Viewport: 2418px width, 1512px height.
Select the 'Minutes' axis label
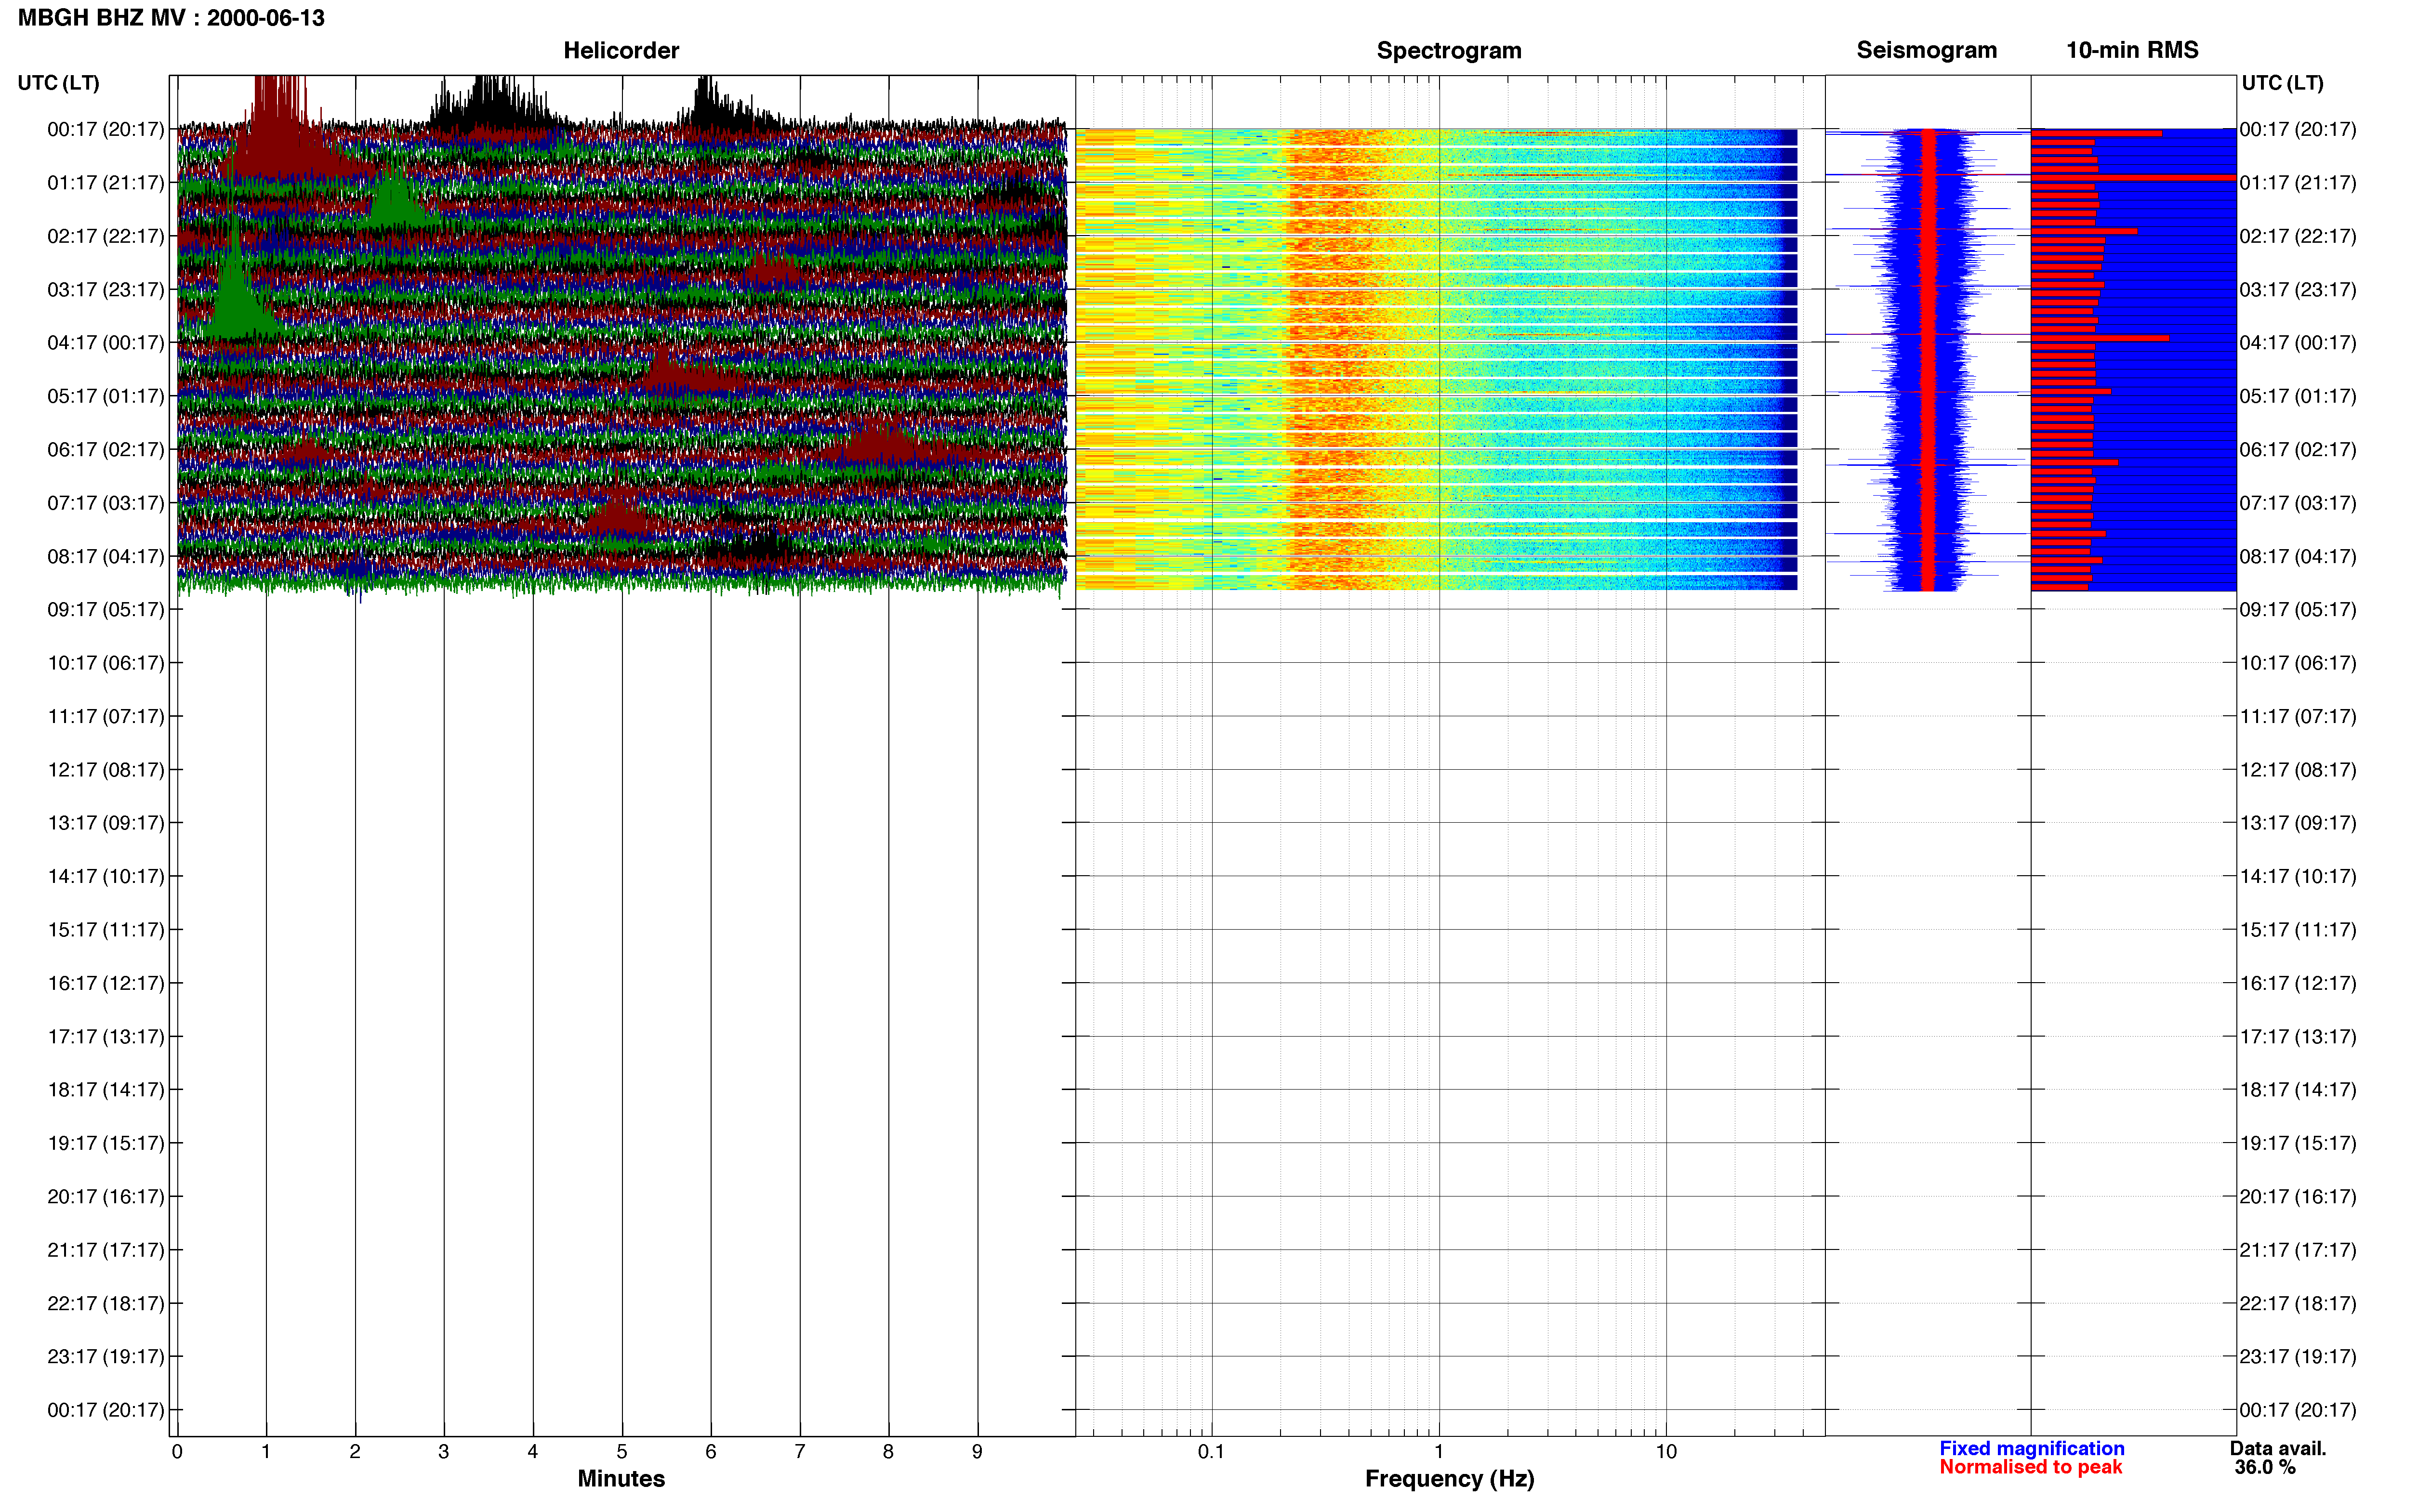pos(621,1478)
